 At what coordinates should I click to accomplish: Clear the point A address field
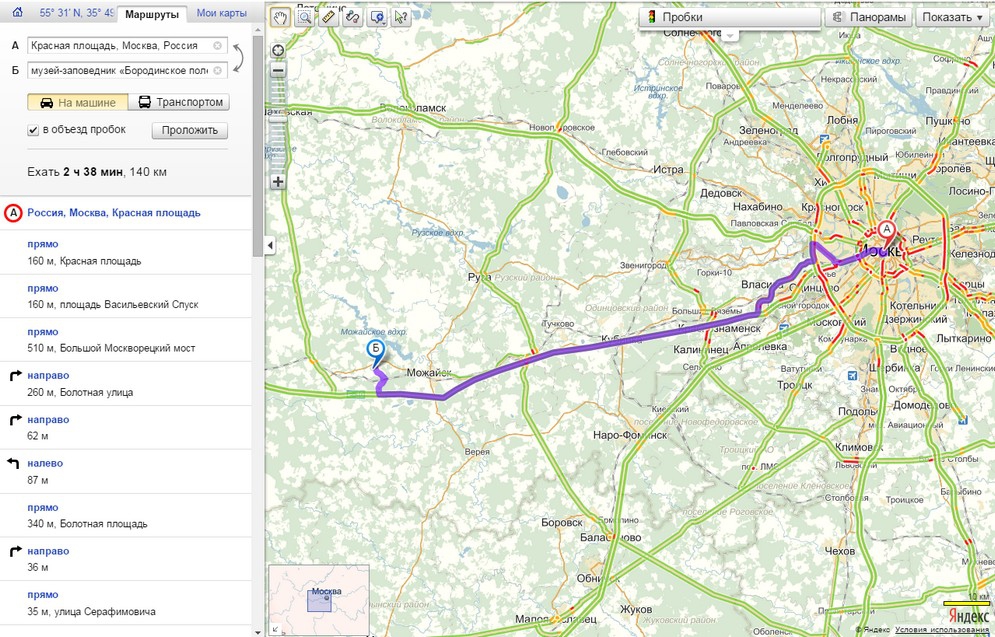(218, 46)
